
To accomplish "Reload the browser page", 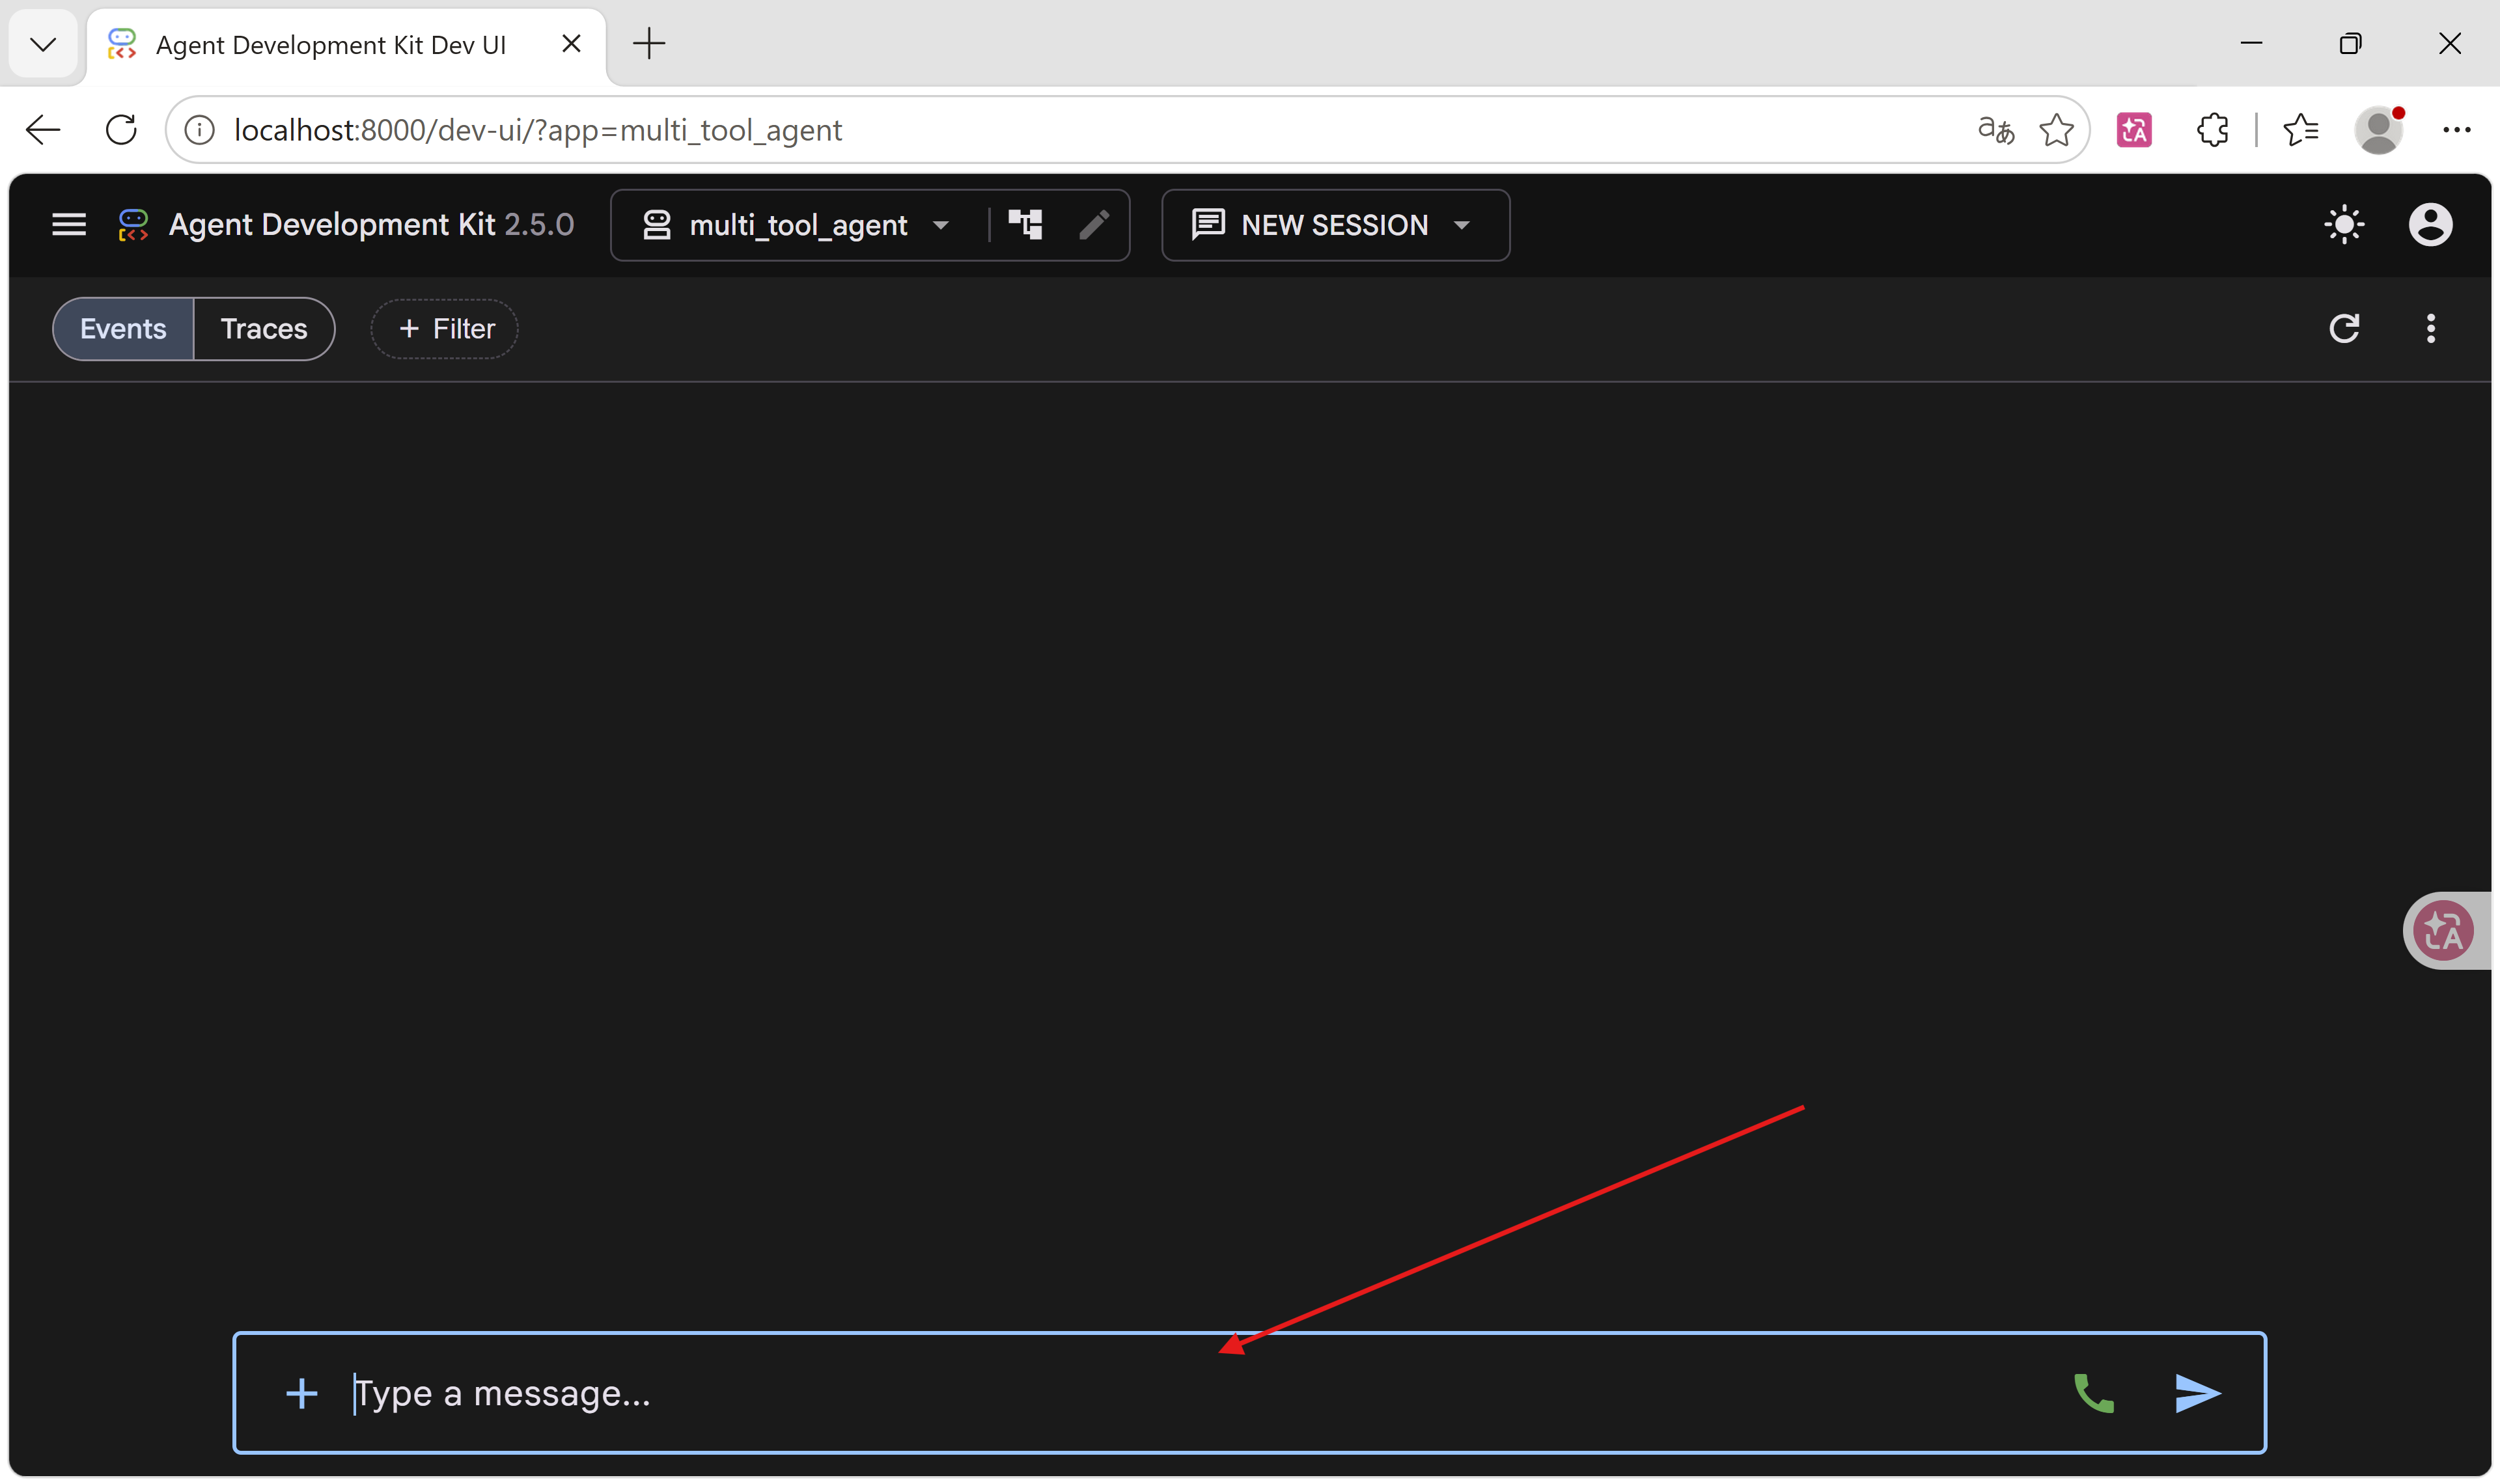I will (x=121, y=130).
